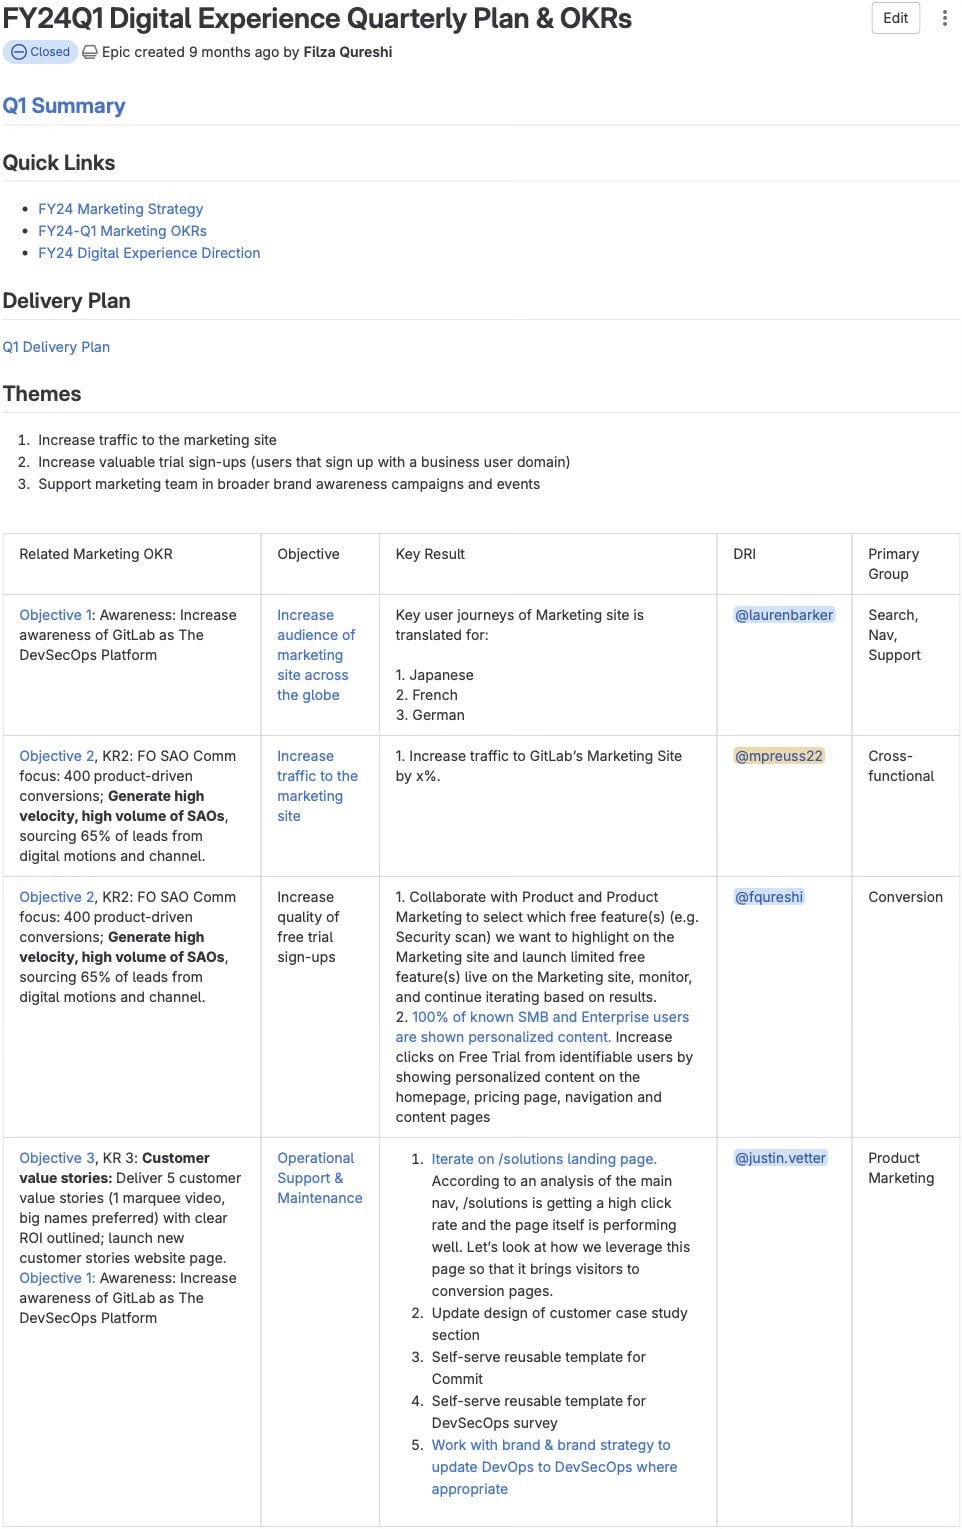The image size is (962, 1529).
Task: Open Iterate on /solutions landing page link
Action: coord(543,1159)
